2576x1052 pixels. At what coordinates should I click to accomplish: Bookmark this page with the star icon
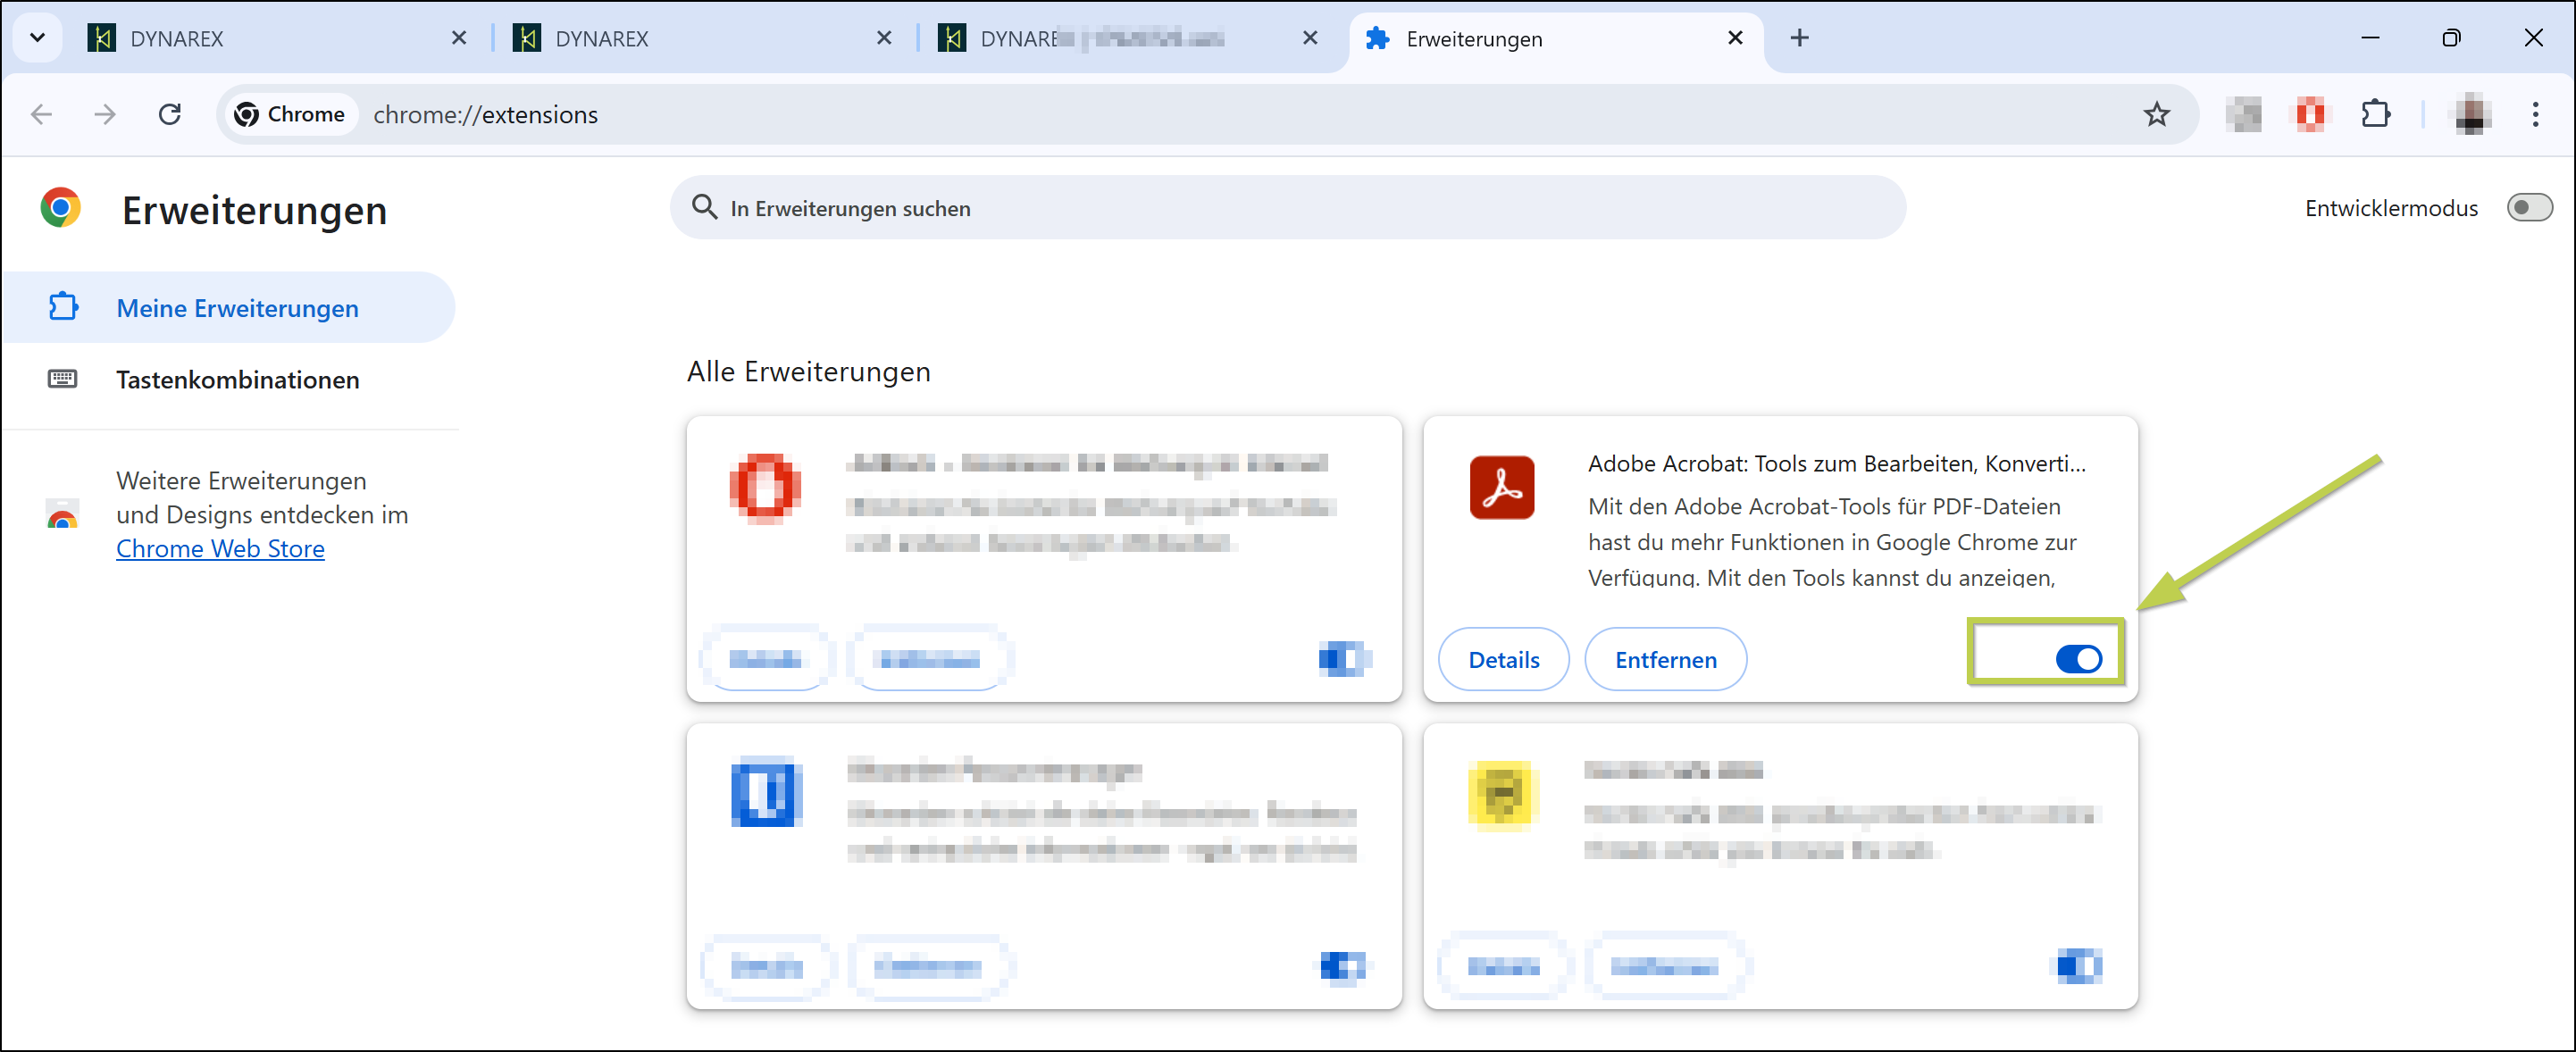(x=2156, y=114)
